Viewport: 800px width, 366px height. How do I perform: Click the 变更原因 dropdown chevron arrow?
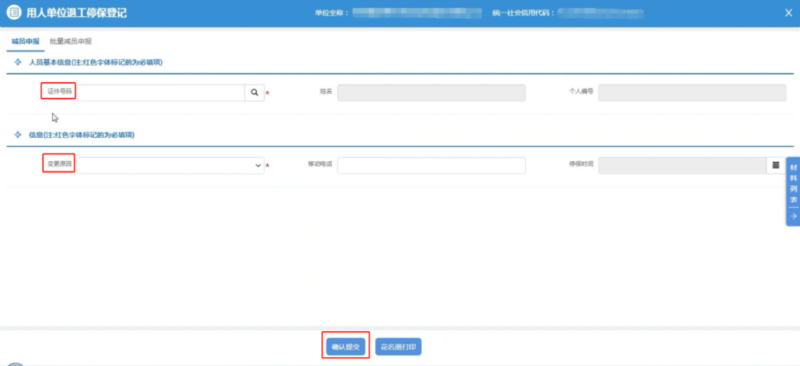(258, 166)
